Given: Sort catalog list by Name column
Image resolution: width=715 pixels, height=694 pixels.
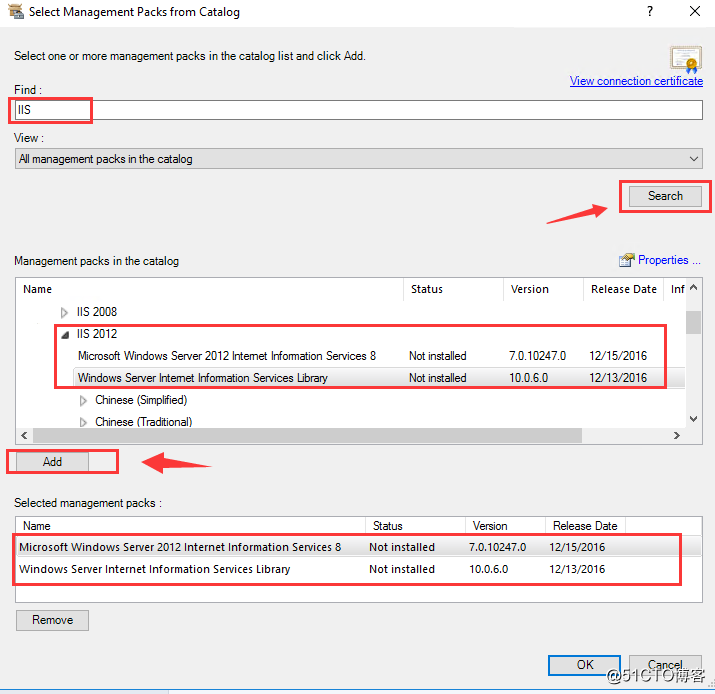Looking at the screenshot, I should (x=210, y=289).
